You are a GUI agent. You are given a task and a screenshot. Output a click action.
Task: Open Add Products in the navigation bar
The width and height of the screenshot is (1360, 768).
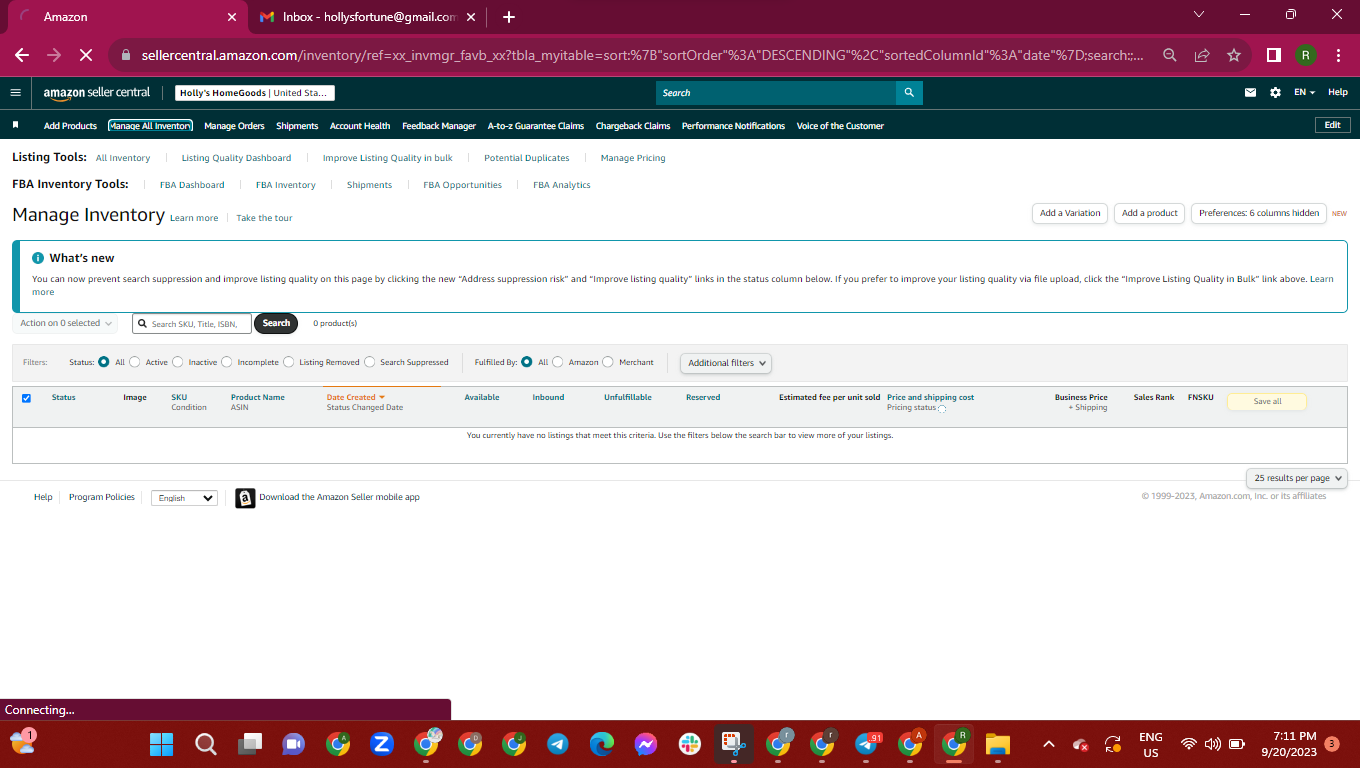pos(70,126)
